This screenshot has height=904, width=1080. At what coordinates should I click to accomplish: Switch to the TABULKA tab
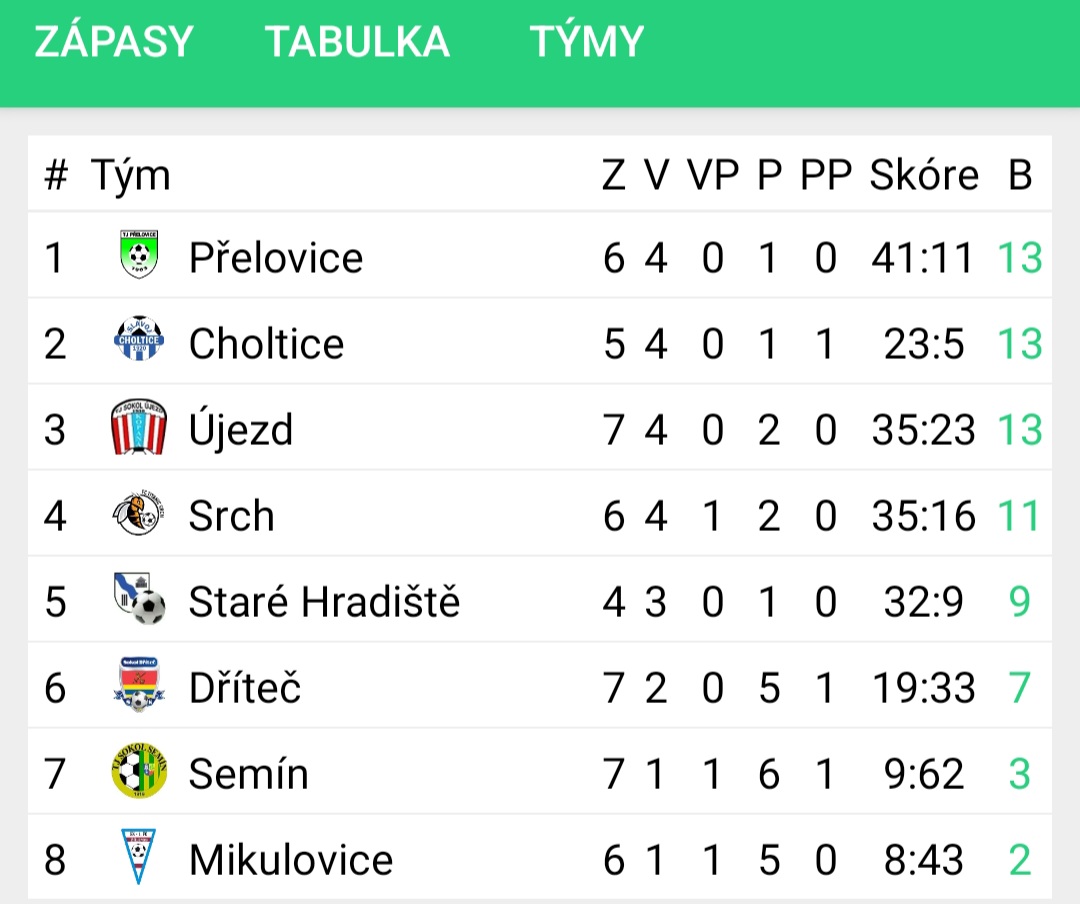357,41
